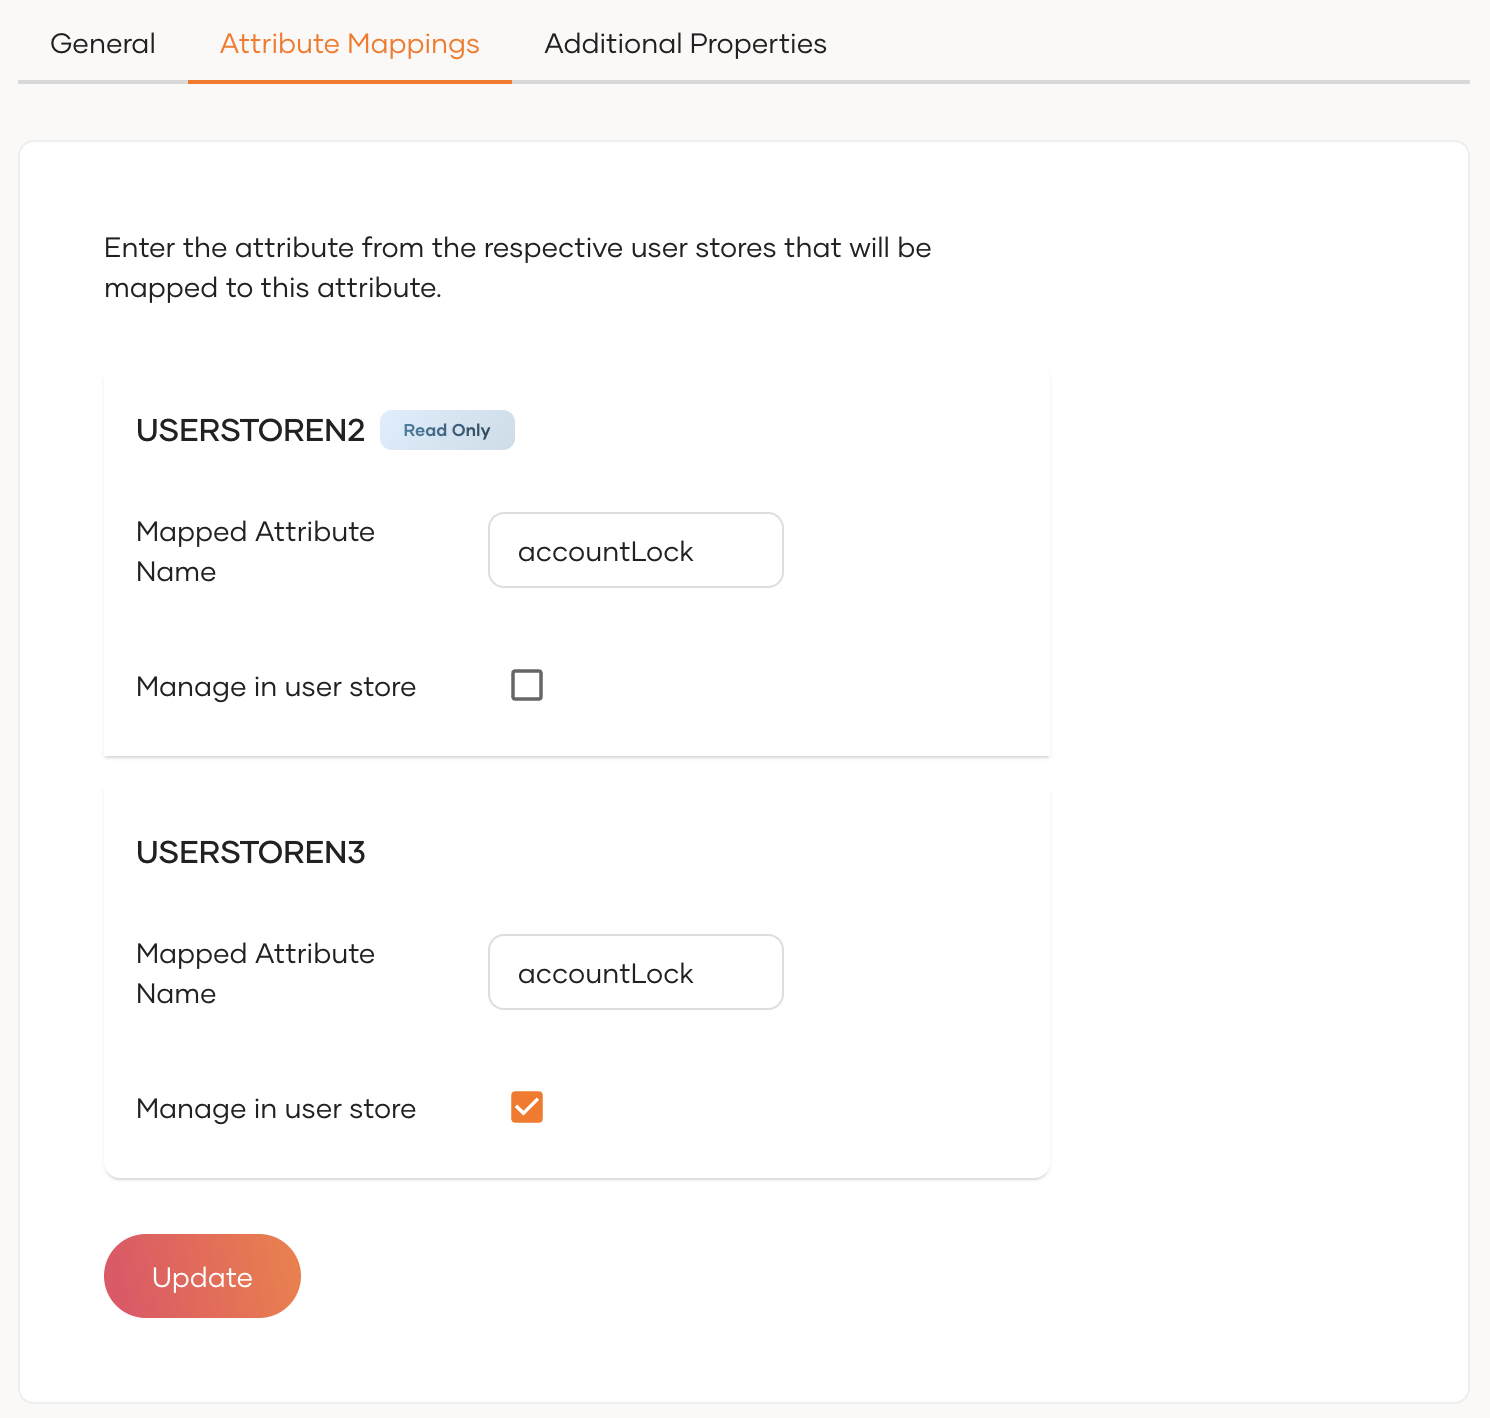Click the USERSTOREN2 heading

(x=250, y=430)
